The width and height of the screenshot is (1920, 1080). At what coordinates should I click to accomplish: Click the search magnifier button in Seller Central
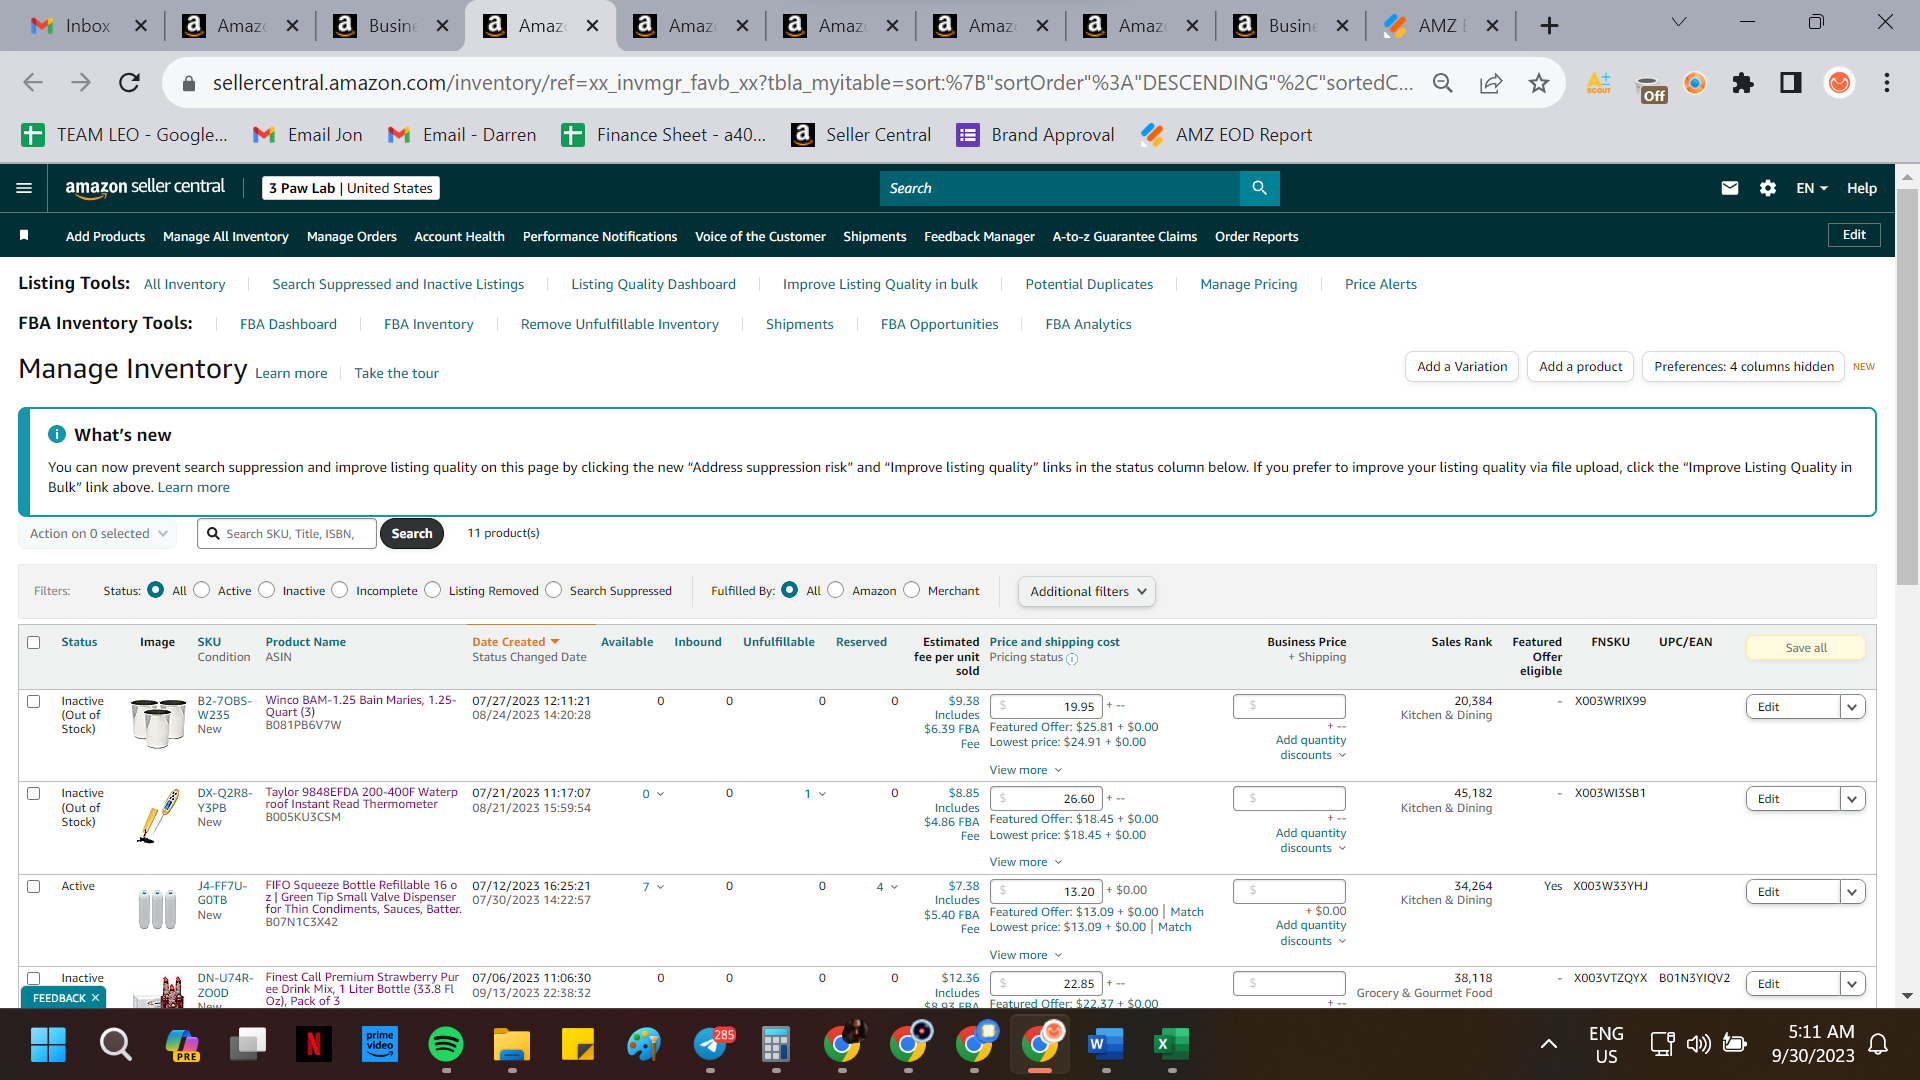point(1259,188)
